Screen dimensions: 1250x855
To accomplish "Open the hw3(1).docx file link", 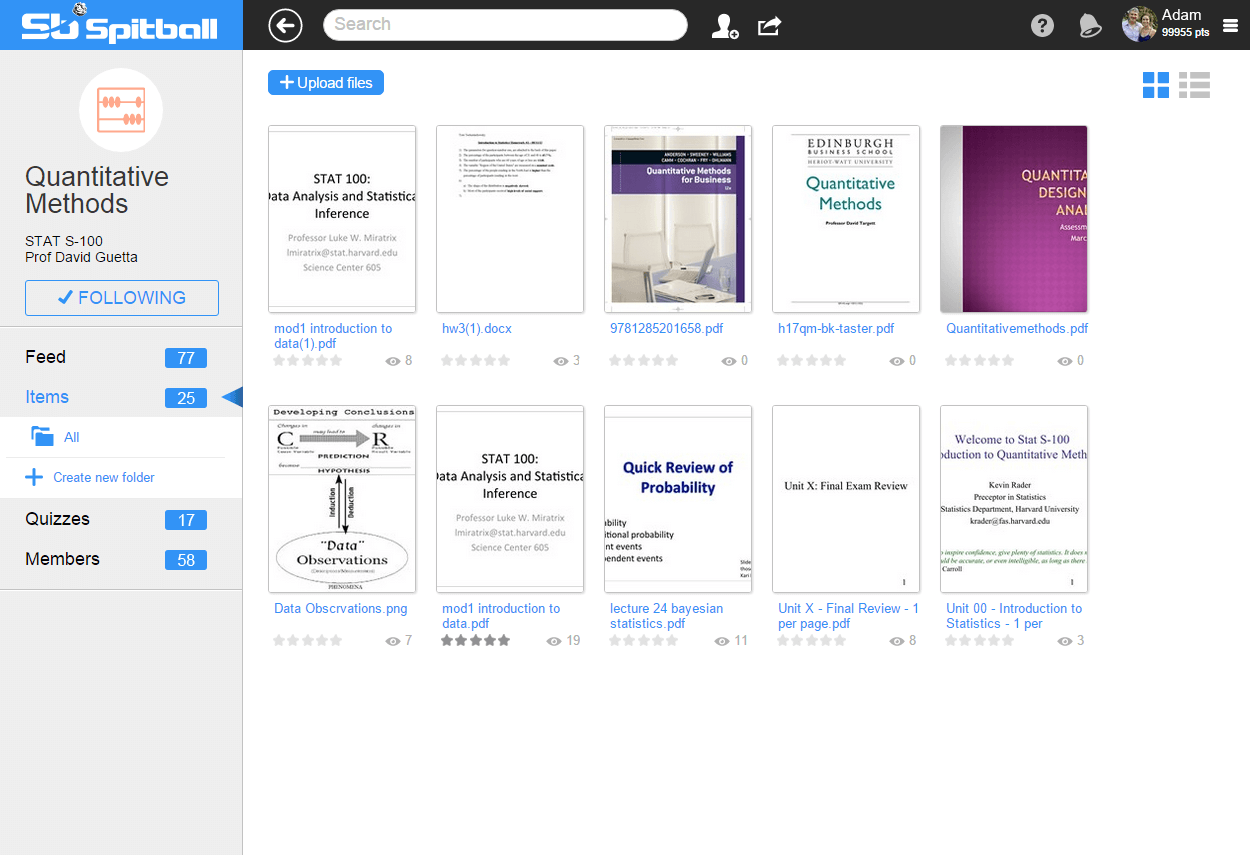I will tap(477, 328).
